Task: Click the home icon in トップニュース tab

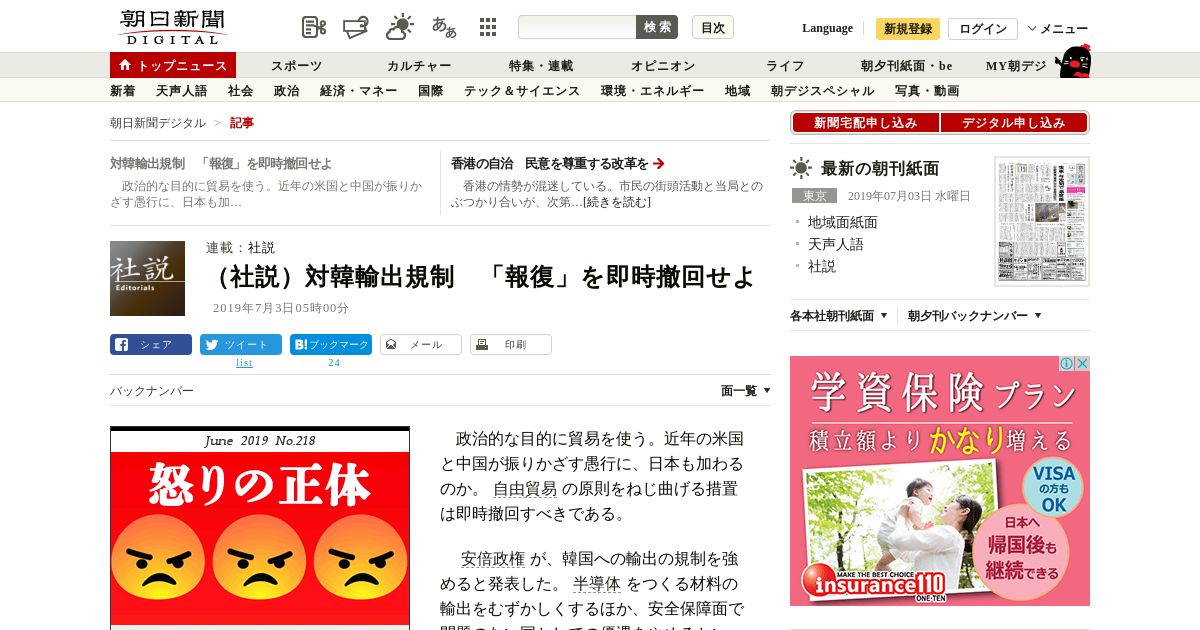Action: tap(125, 65)
